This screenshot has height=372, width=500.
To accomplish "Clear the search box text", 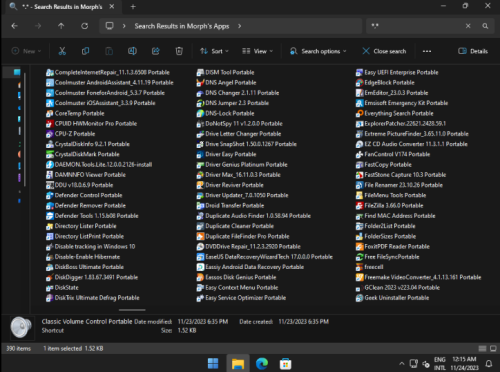I will point(468,26).
